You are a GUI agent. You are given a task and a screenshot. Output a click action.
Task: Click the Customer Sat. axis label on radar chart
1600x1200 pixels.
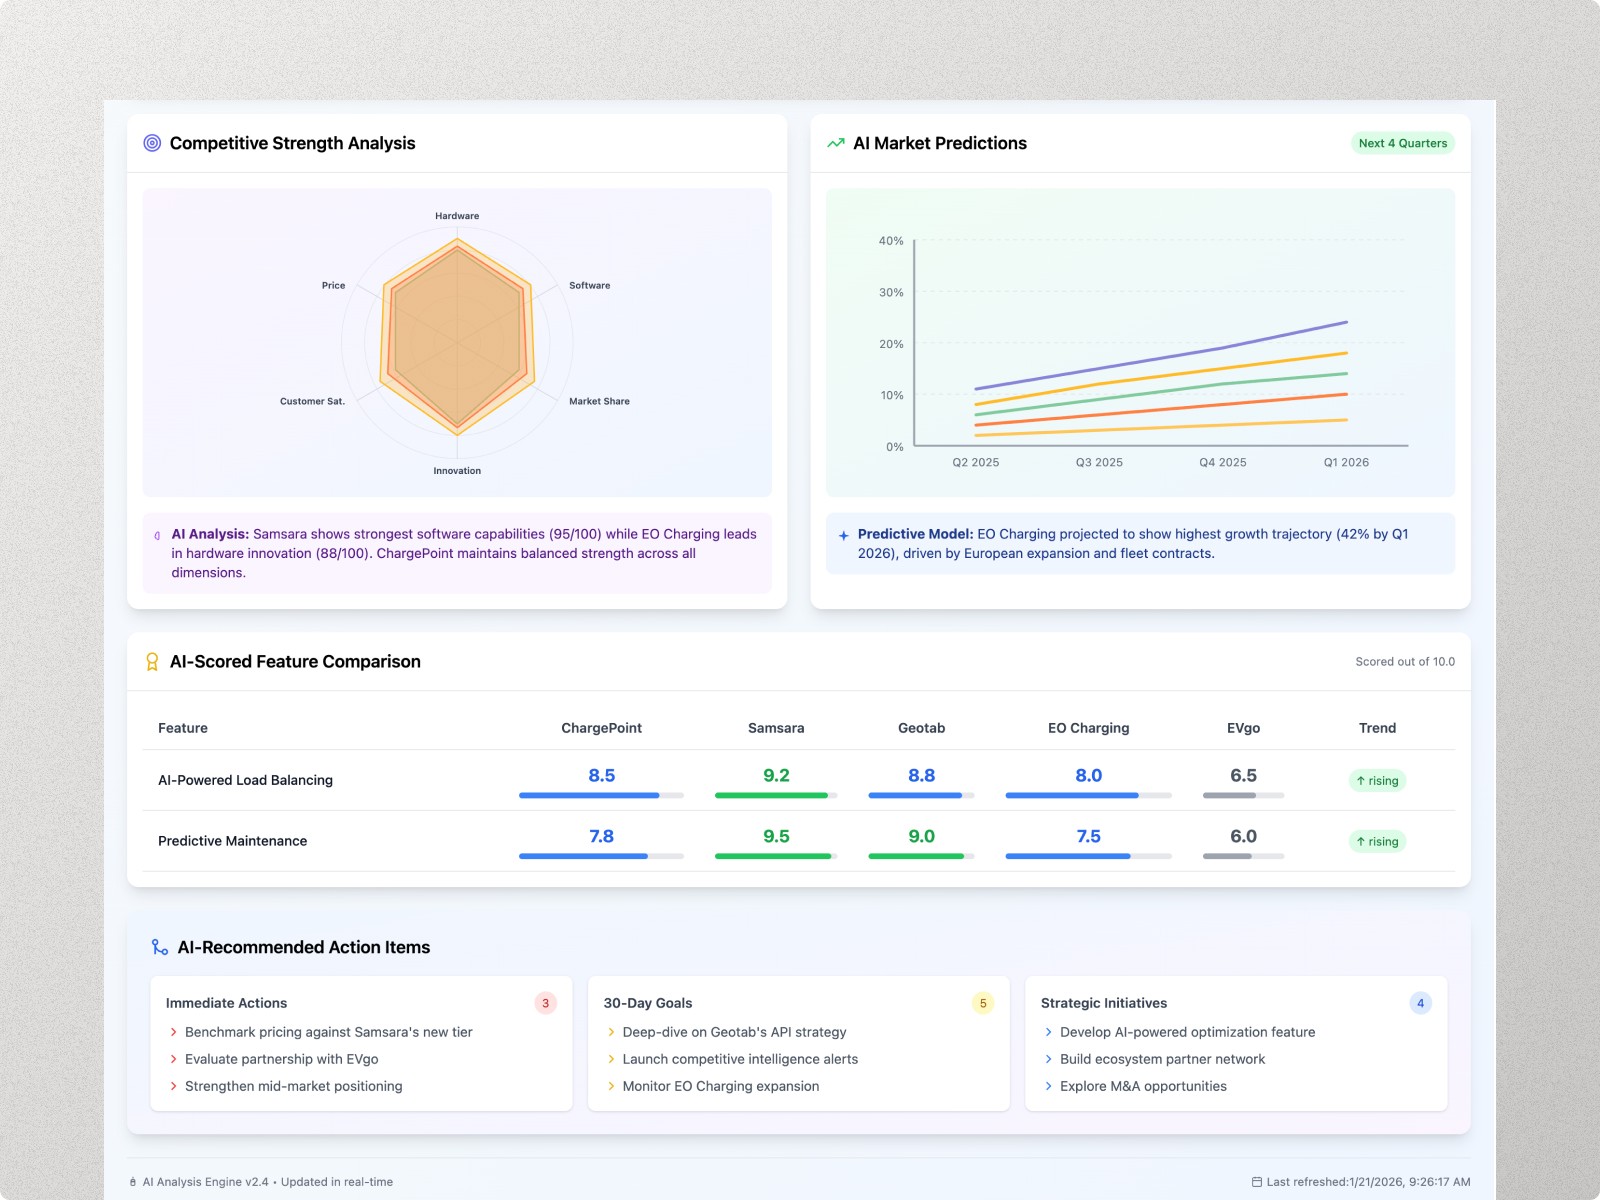(312, 401)
